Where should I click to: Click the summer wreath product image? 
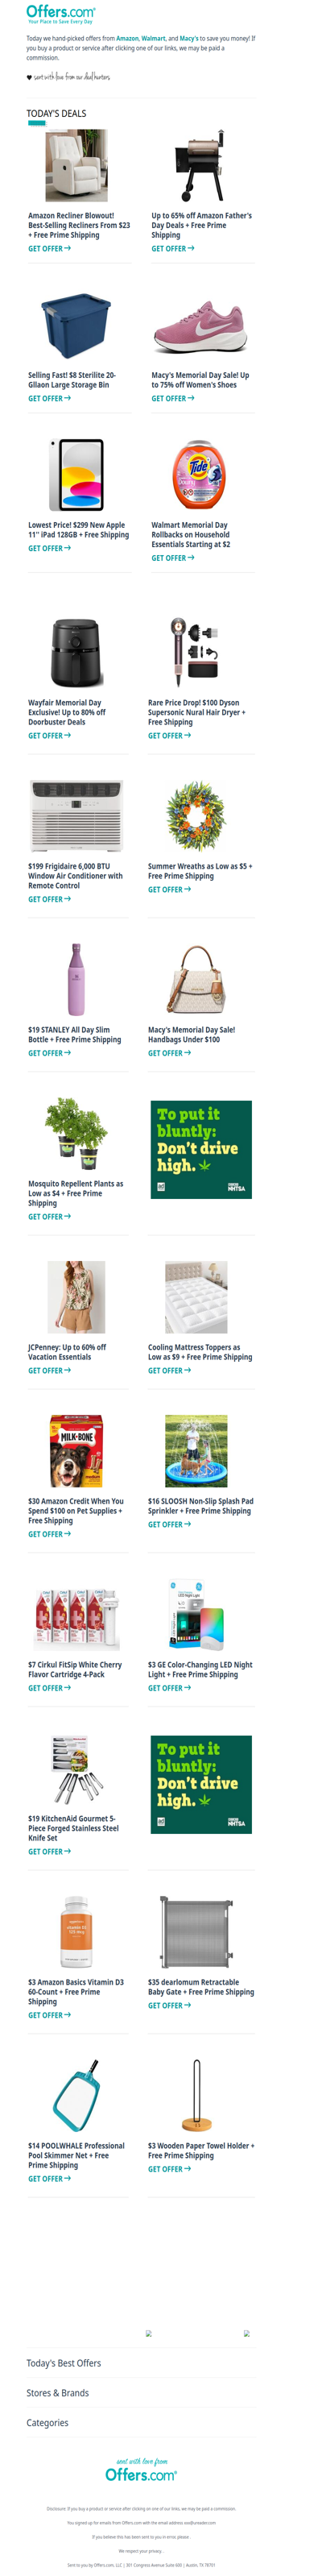click(196, 816)
